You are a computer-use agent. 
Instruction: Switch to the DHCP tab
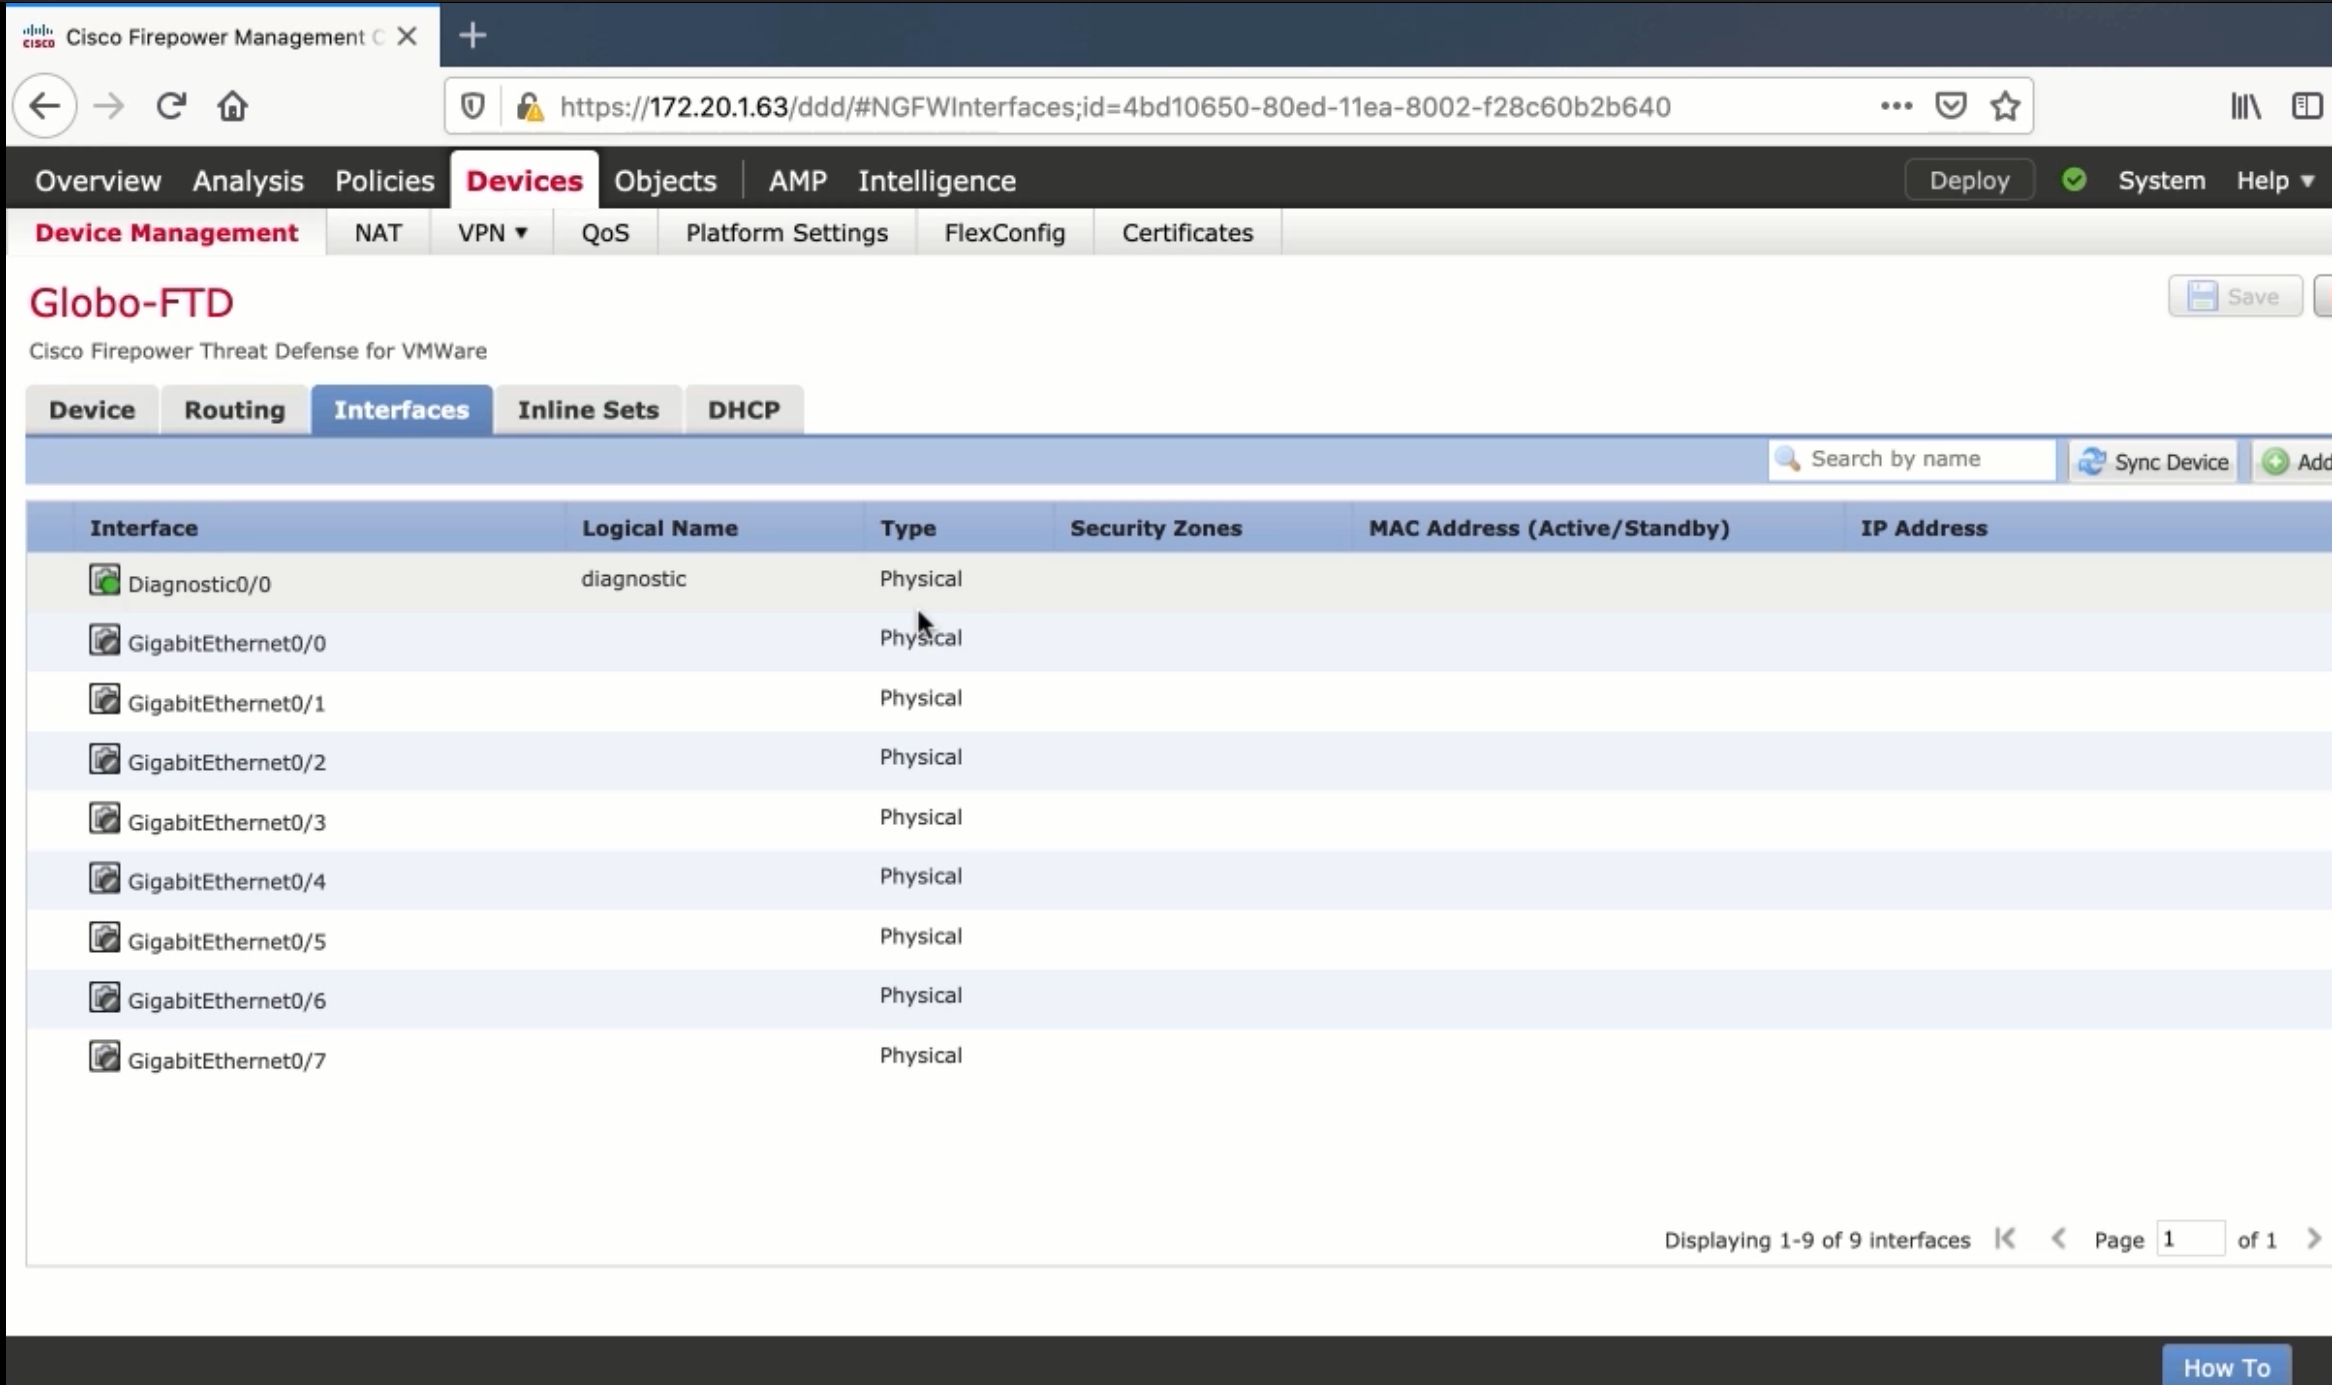click(x=744, y=410)
